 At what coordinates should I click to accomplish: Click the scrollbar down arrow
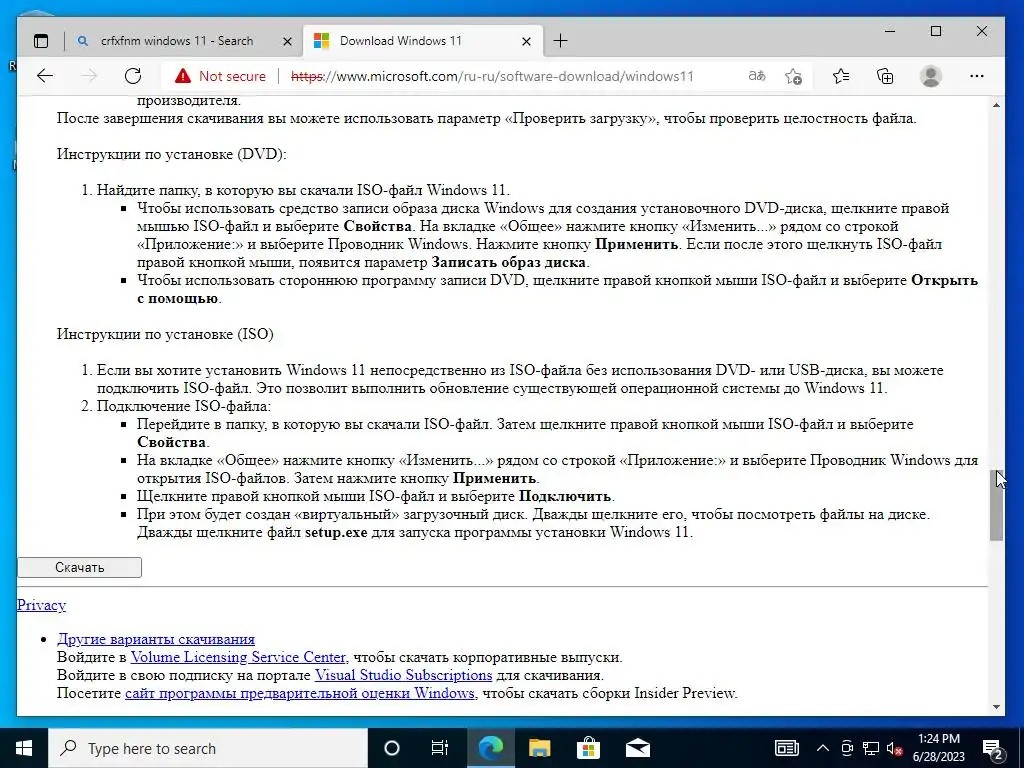tap(997, 707)
